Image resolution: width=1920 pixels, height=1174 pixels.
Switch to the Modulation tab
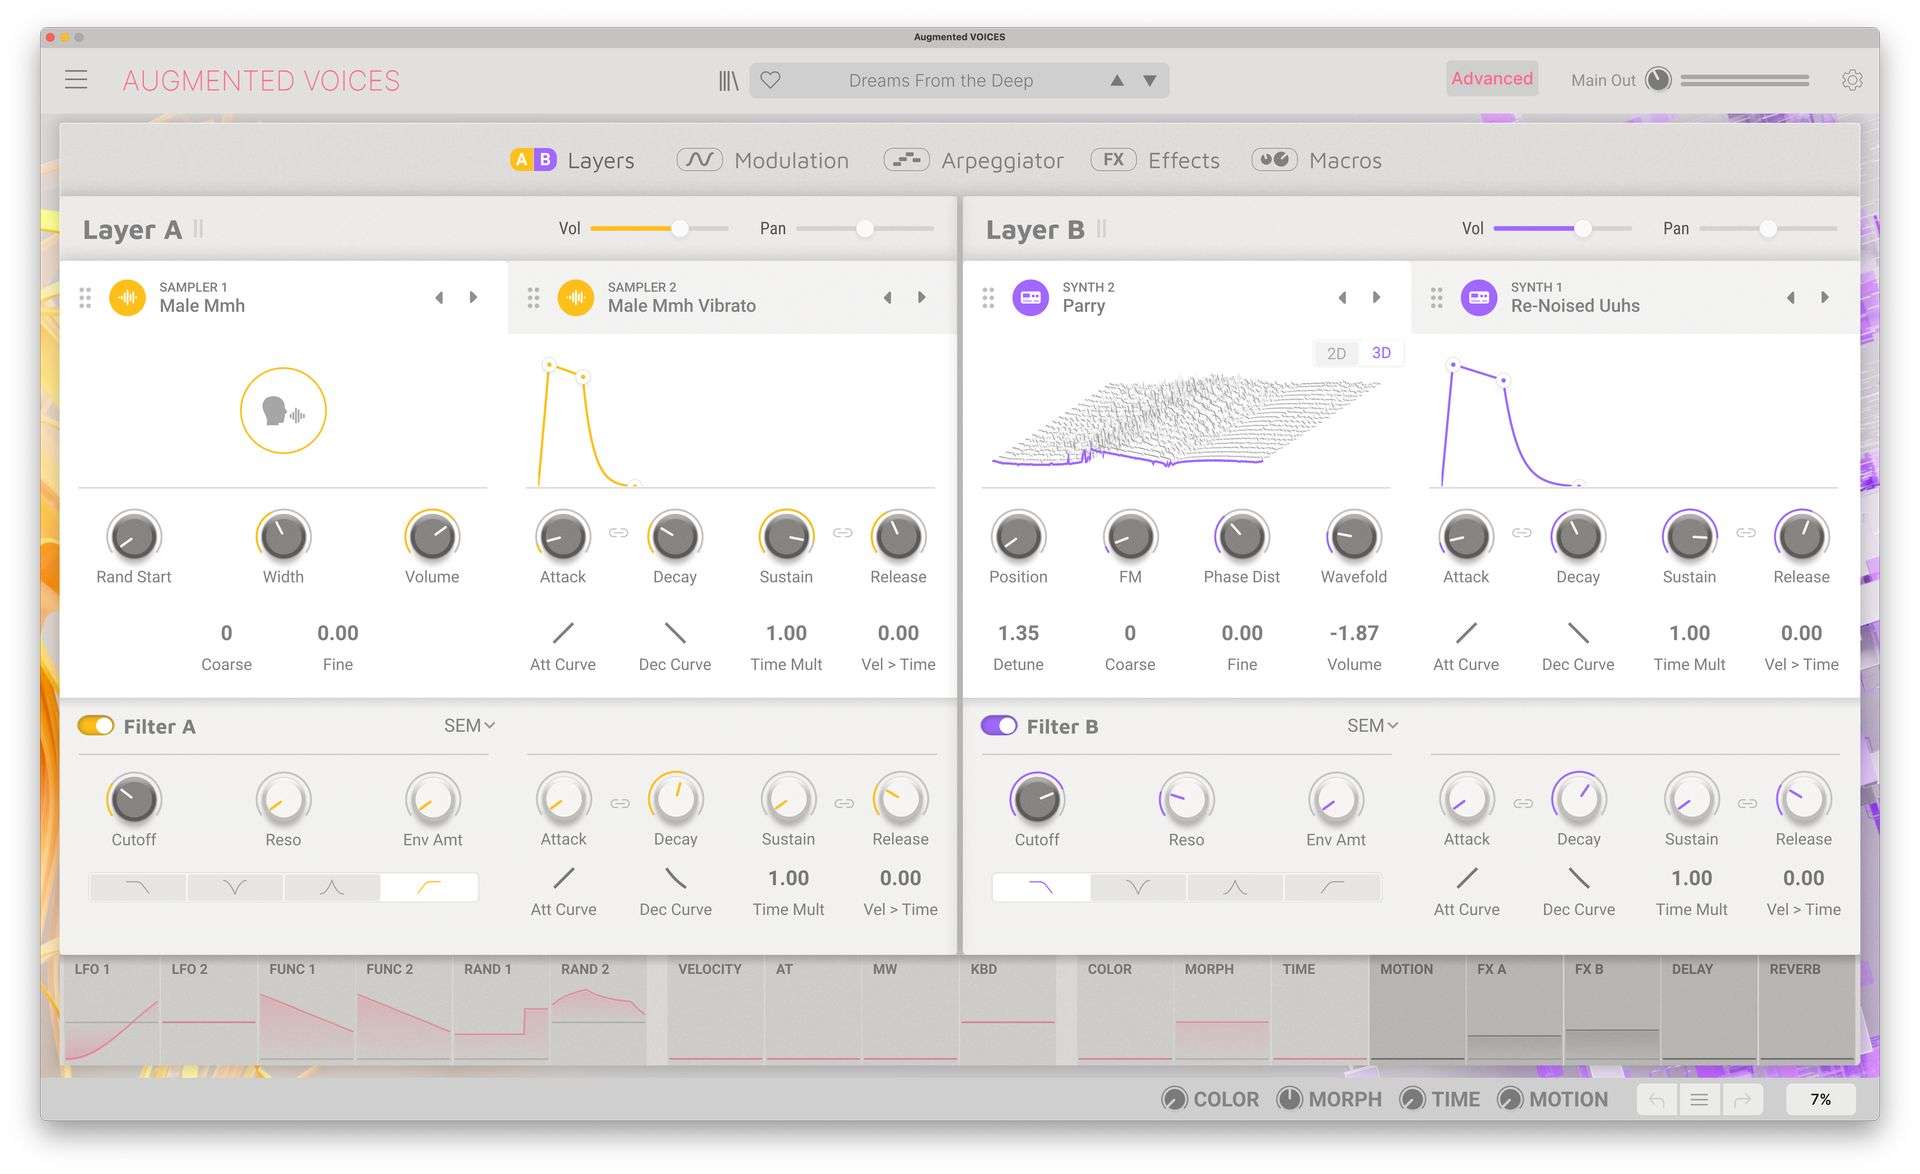(763, 160)
